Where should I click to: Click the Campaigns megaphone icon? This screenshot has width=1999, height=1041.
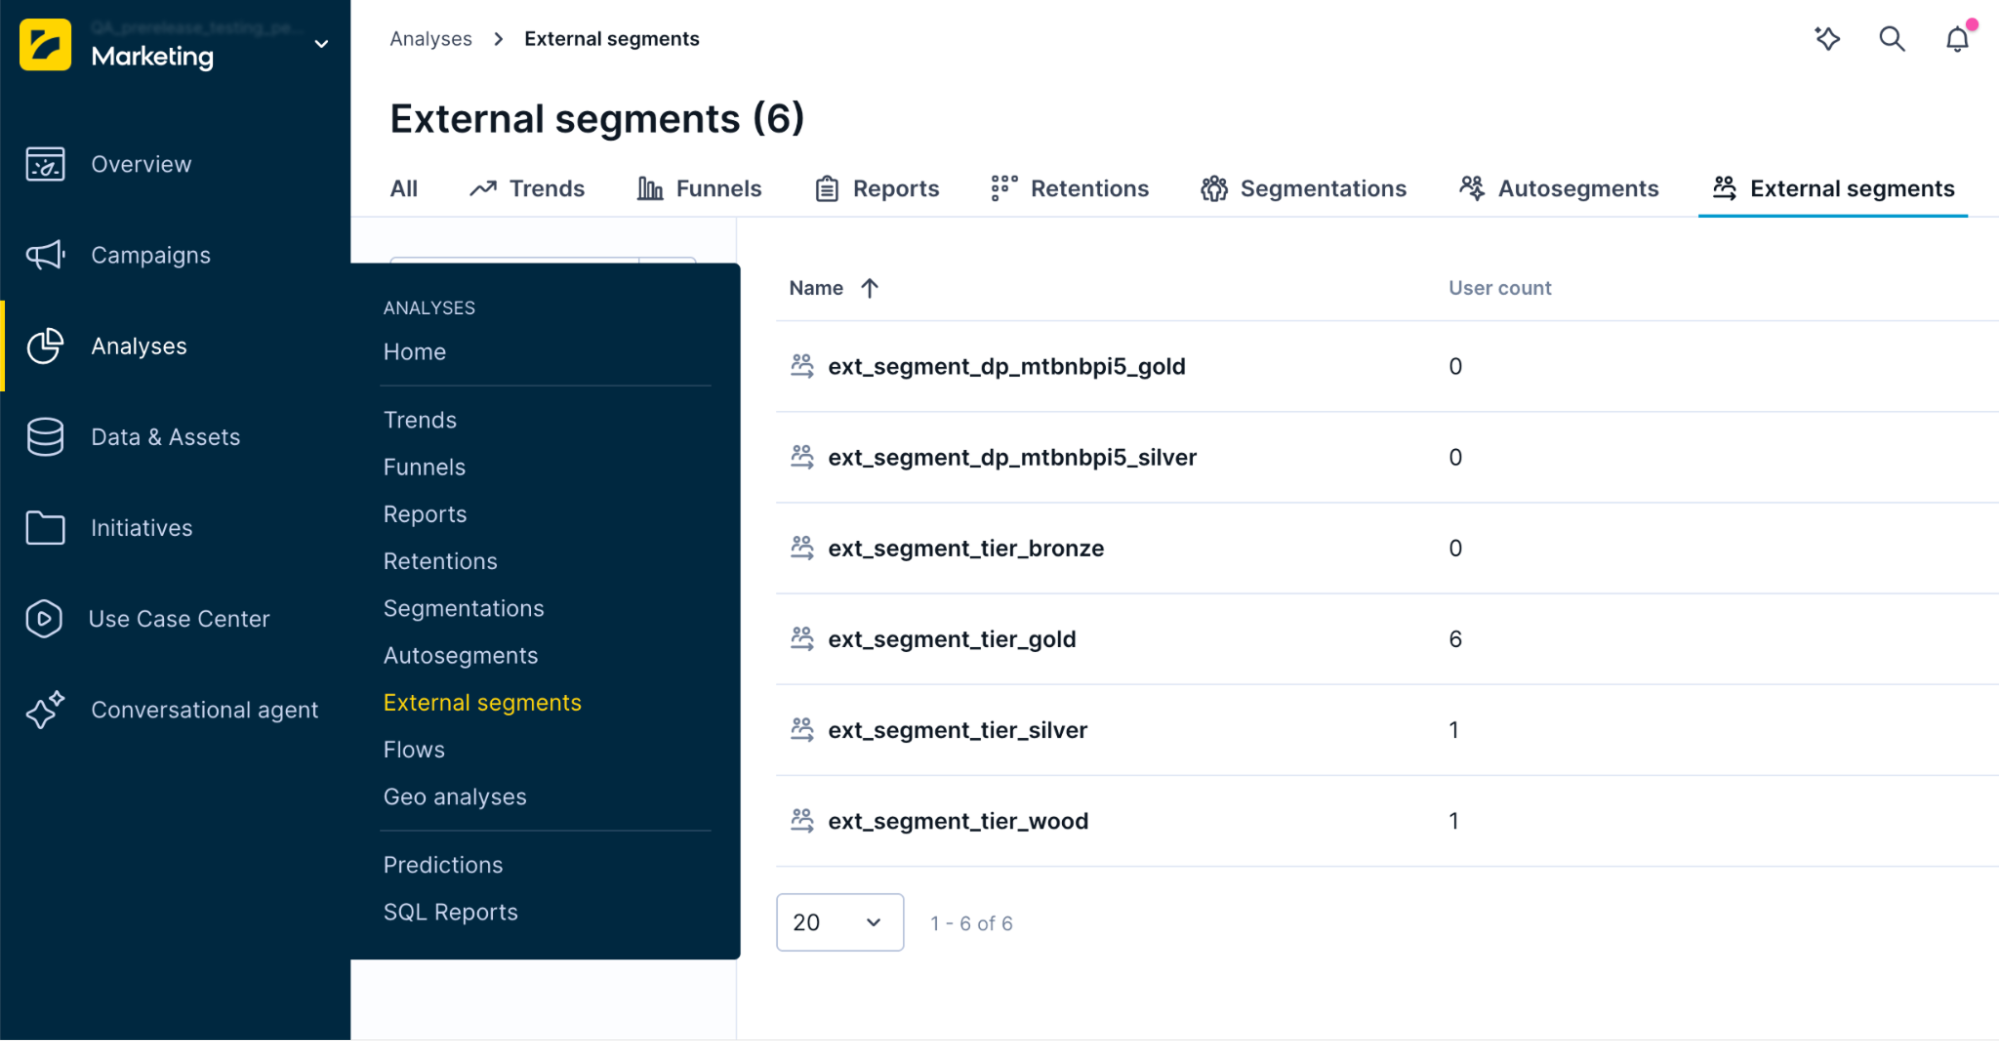45,255
